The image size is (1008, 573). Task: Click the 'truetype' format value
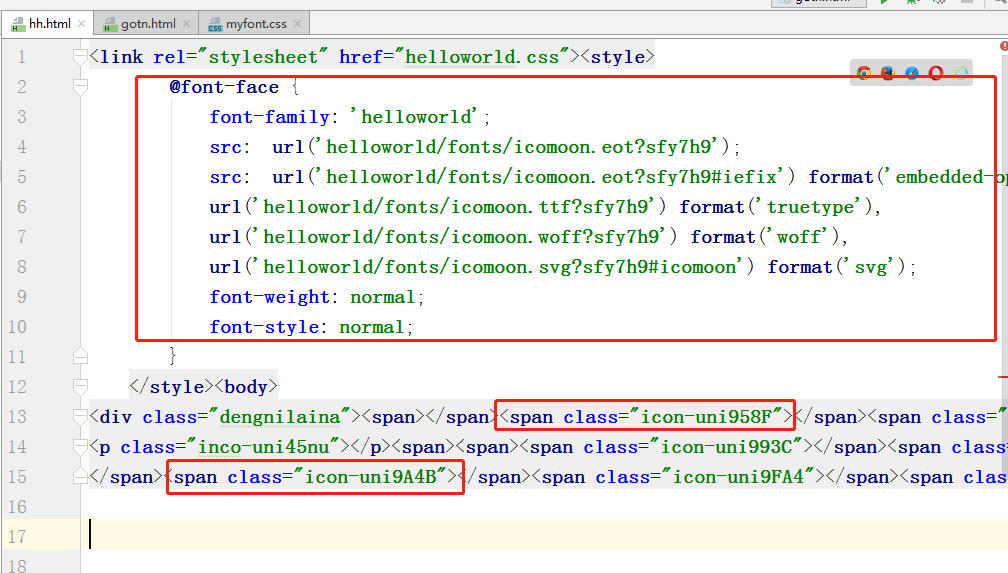coord(809,207)
